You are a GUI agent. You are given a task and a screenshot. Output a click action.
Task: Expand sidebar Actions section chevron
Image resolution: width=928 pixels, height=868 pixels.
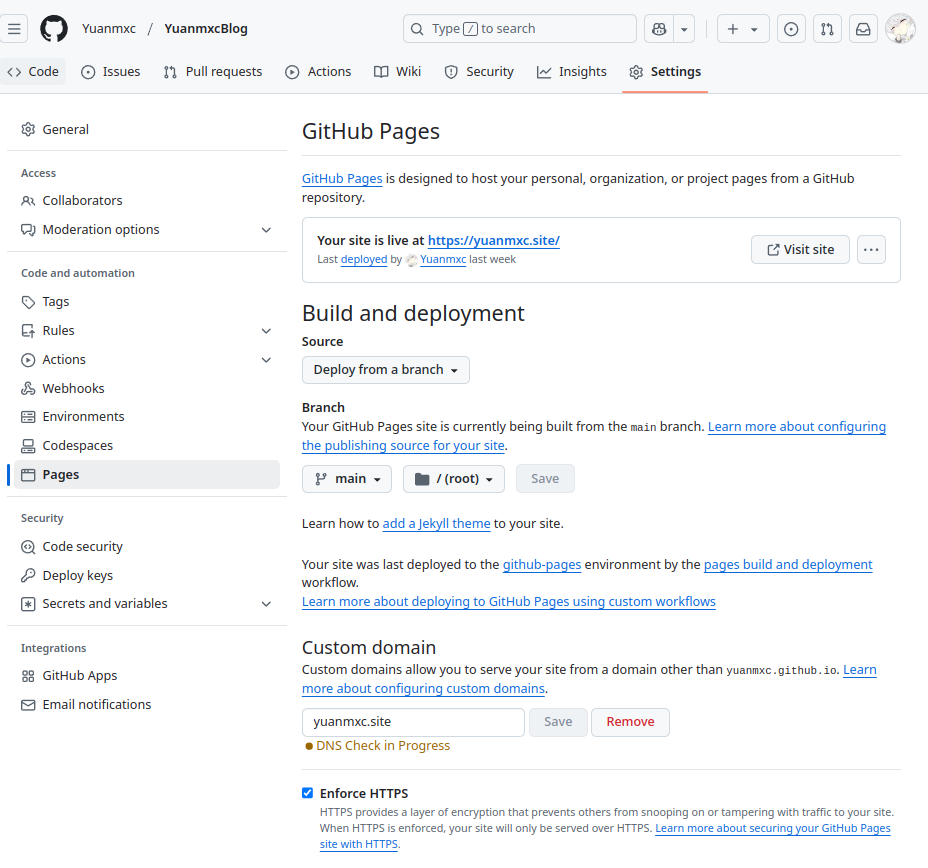[x=266, y=360]
